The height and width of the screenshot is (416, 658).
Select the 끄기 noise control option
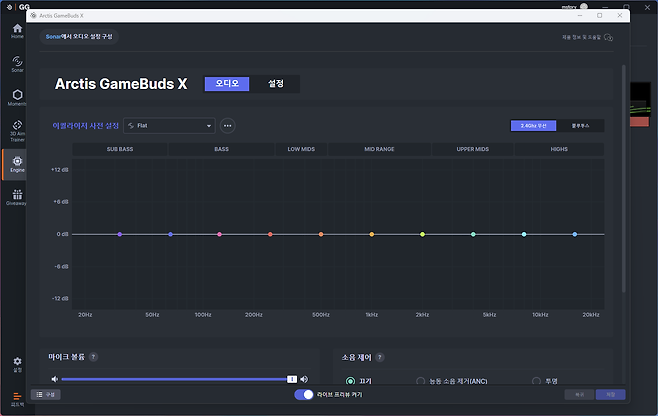point(350,381)
